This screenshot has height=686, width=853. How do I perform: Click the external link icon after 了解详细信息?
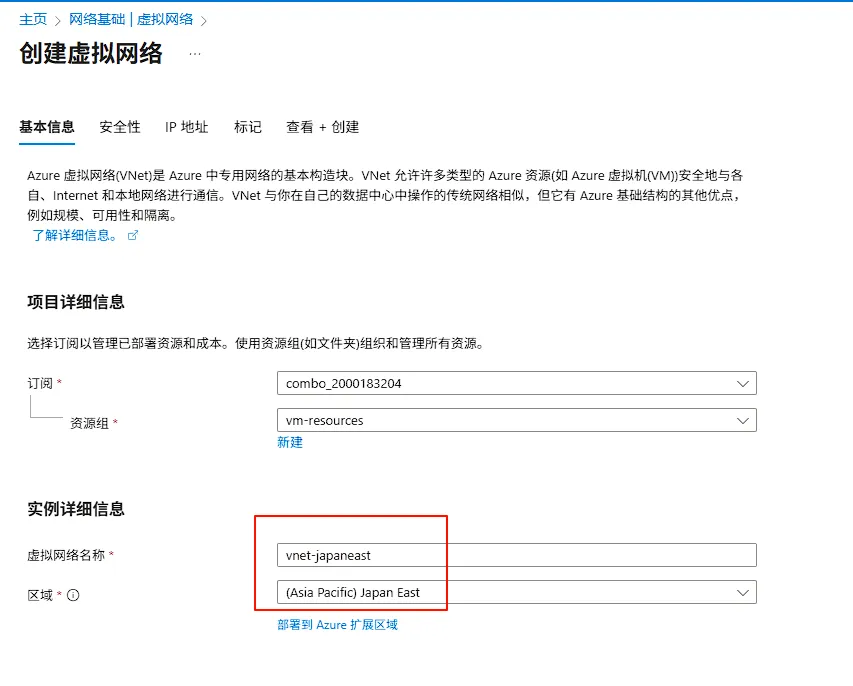[x=133, y=236]
